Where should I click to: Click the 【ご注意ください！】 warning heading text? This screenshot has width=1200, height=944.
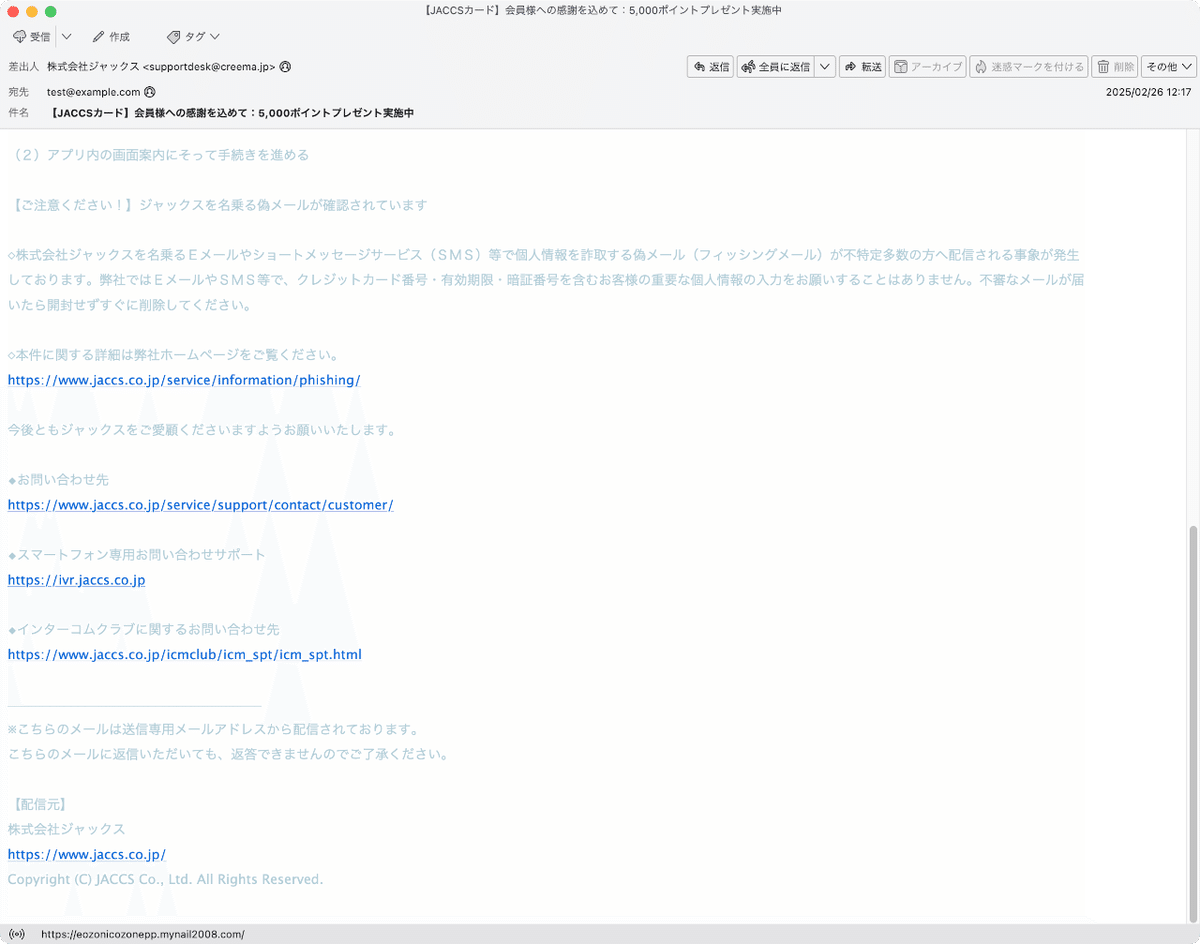217,205
